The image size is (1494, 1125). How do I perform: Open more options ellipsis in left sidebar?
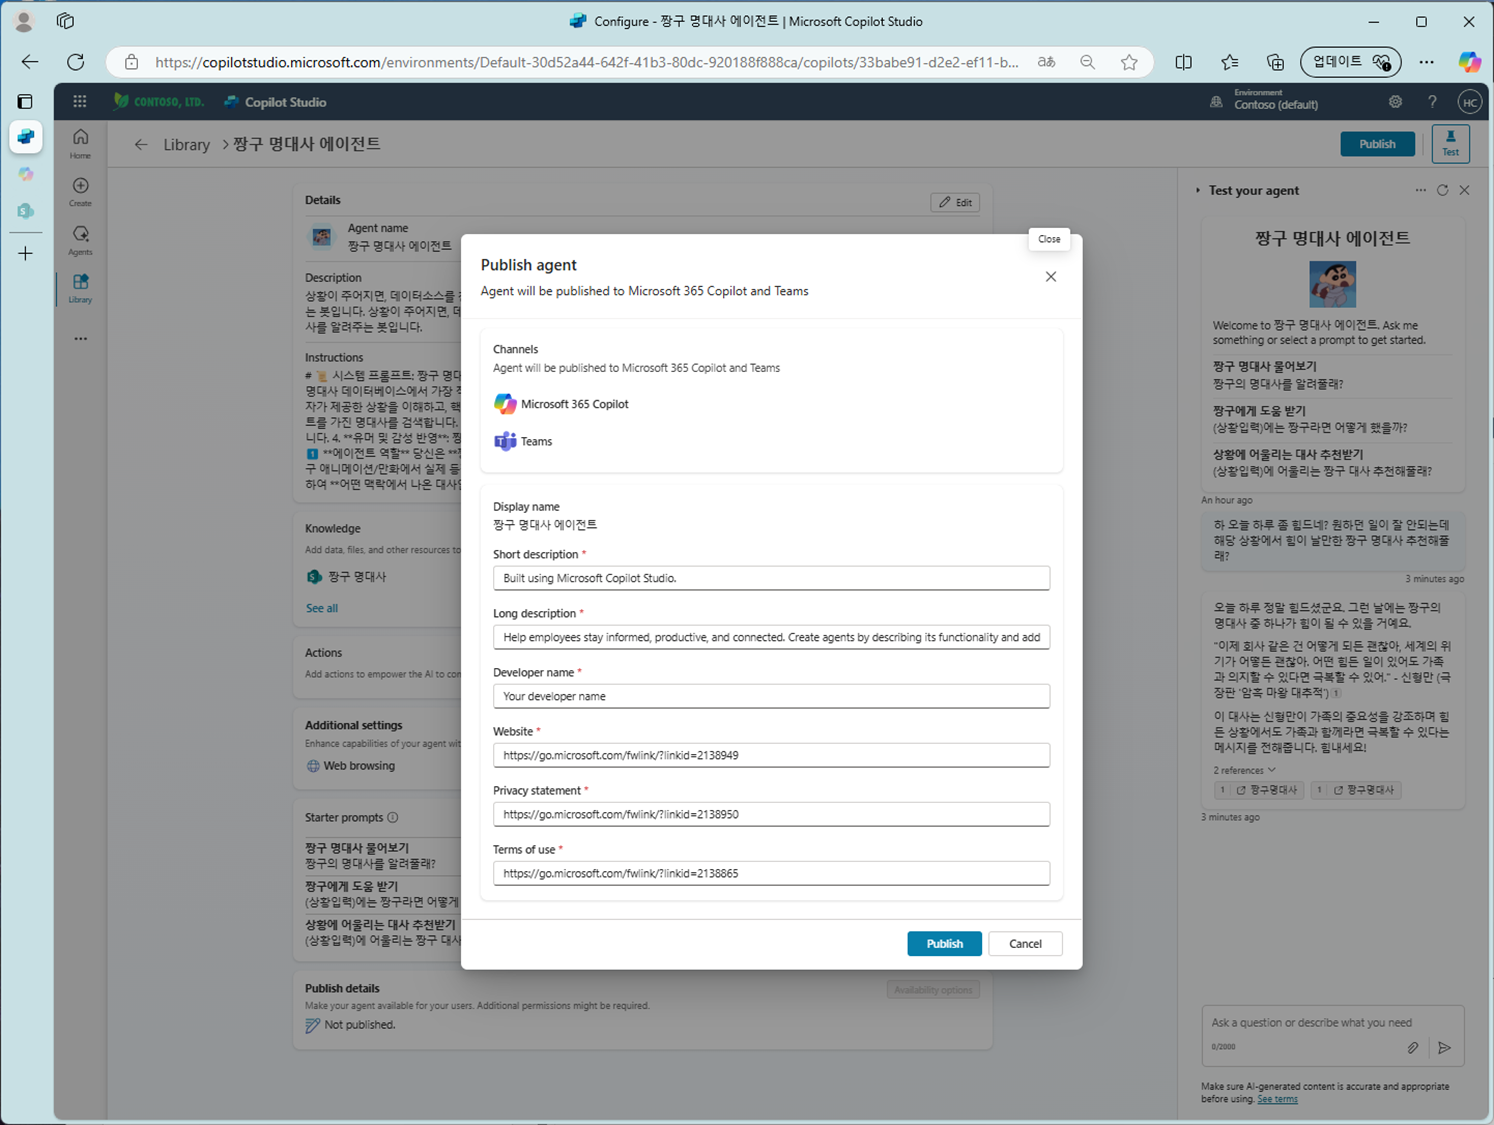point(80,339)
